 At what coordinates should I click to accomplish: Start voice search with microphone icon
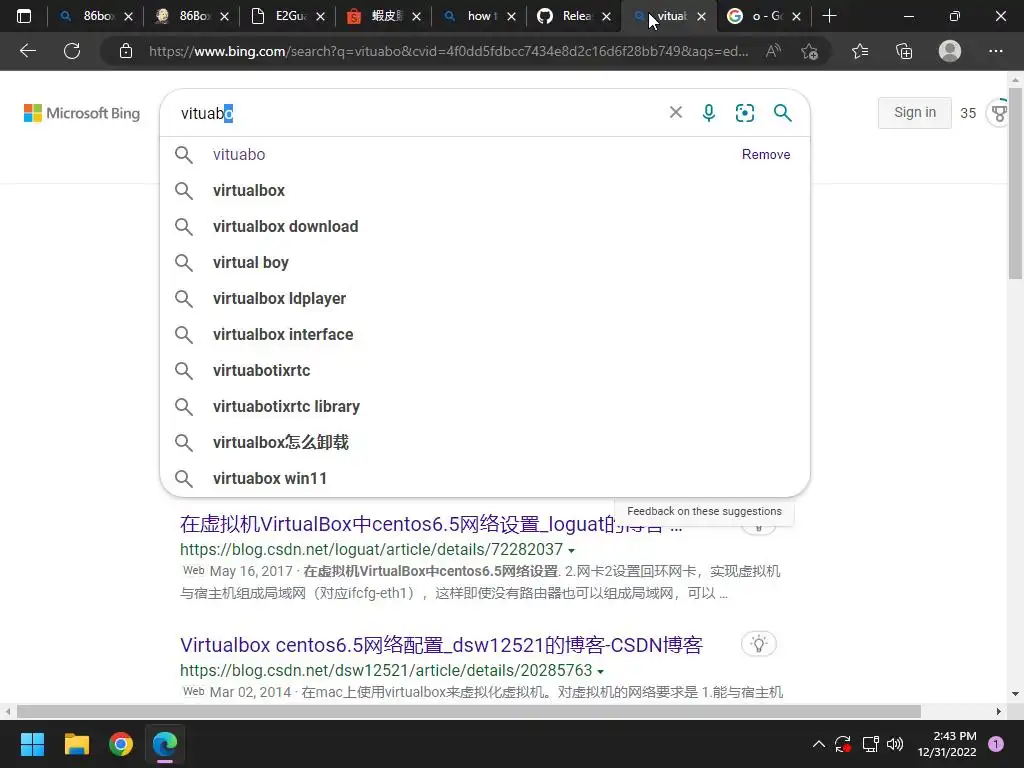709,113
